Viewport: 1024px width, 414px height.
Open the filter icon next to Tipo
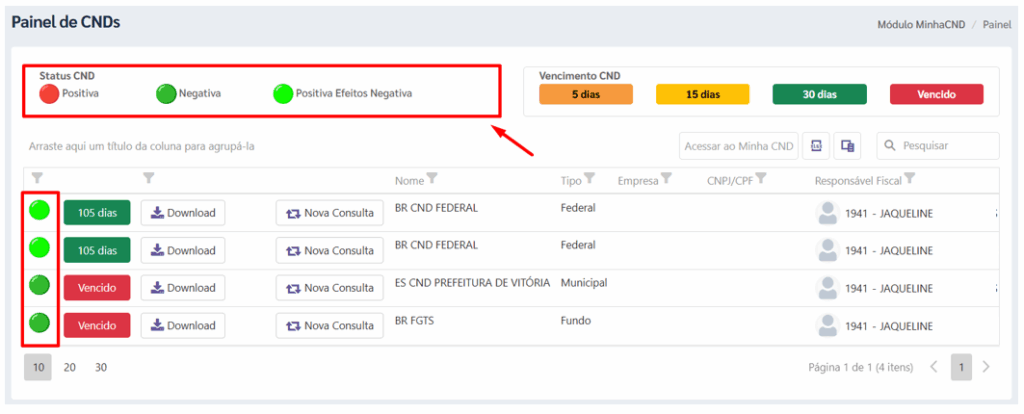[589, 179]
